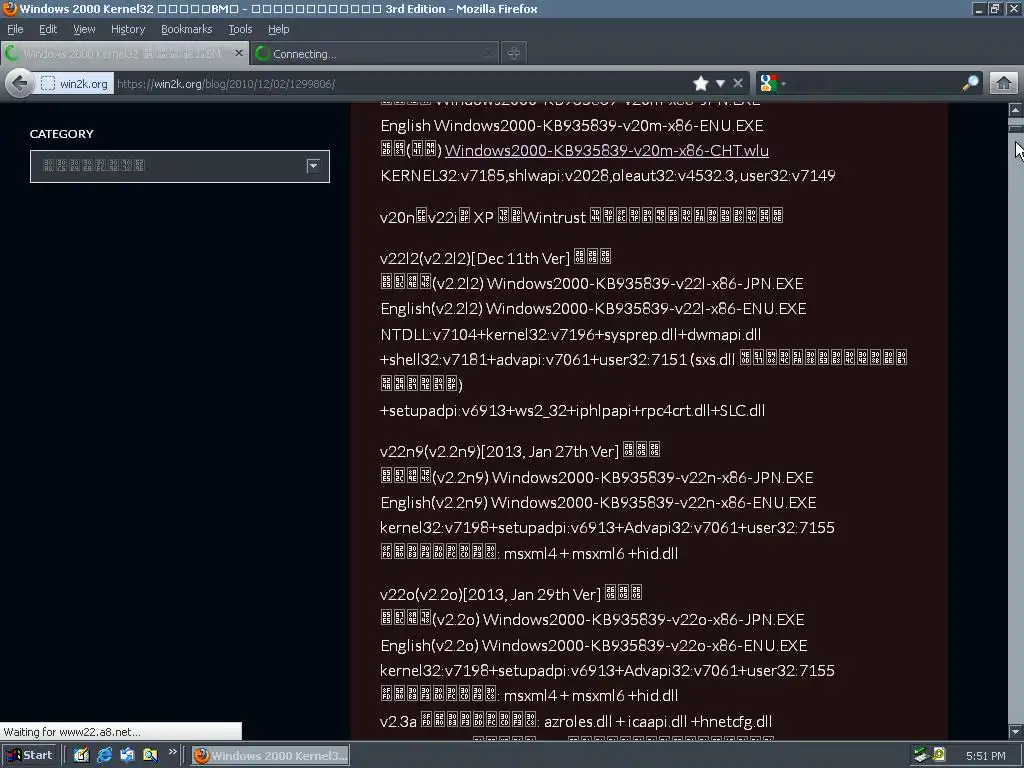Click the v2.3a azroles.dll + icaapi.dll line
Screen dimensions: 1024x768
point(576,722)
